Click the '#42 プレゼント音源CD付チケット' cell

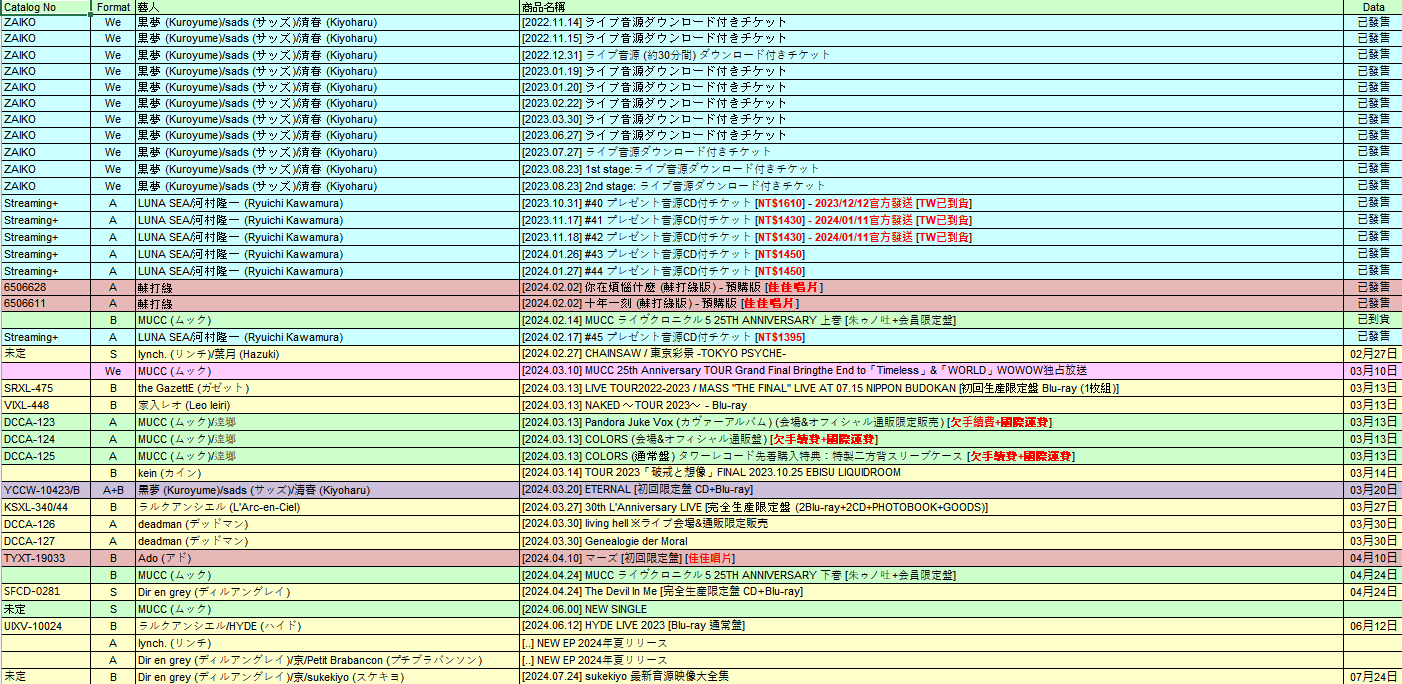932,237
